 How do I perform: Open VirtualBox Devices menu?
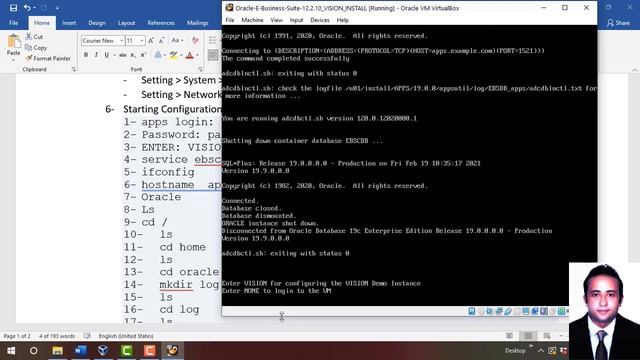click(x=320, y=20)
